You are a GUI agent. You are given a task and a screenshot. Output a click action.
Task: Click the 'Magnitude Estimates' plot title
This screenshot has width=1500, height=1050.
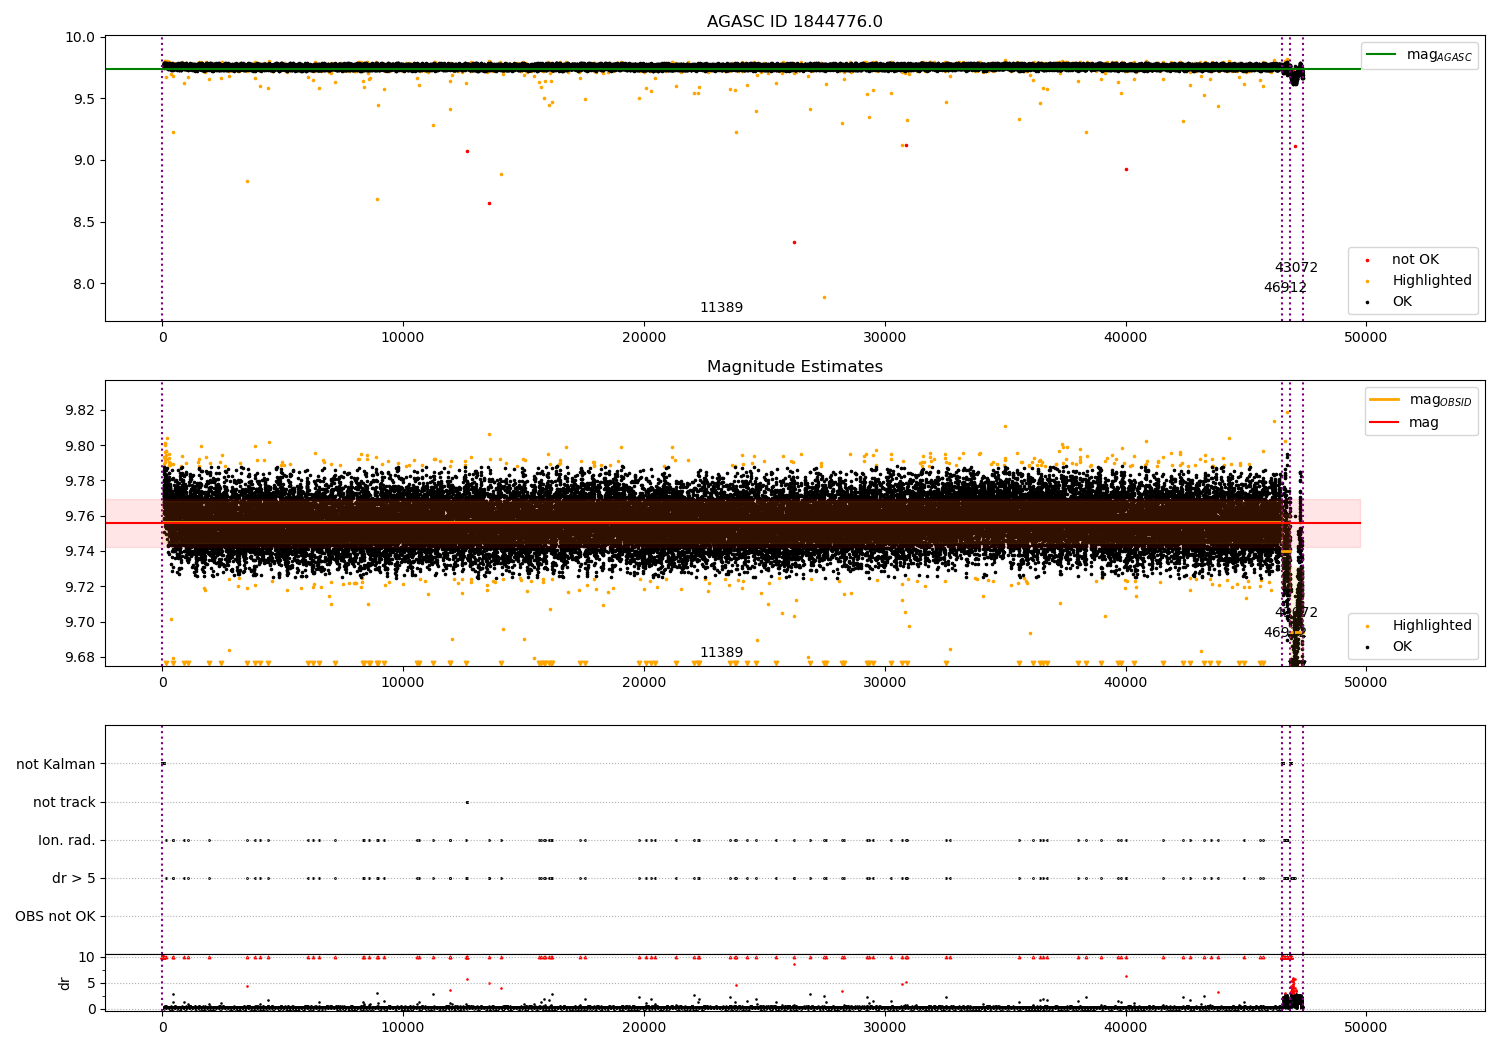tap(795, 367)
